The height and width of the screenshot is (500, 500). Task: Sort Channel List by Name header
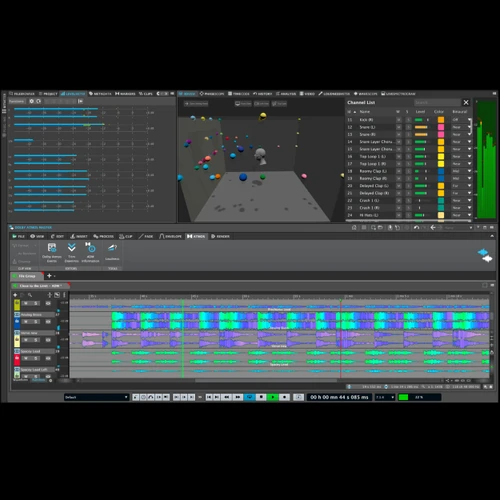pyautogui.click(x=365, y=112)
